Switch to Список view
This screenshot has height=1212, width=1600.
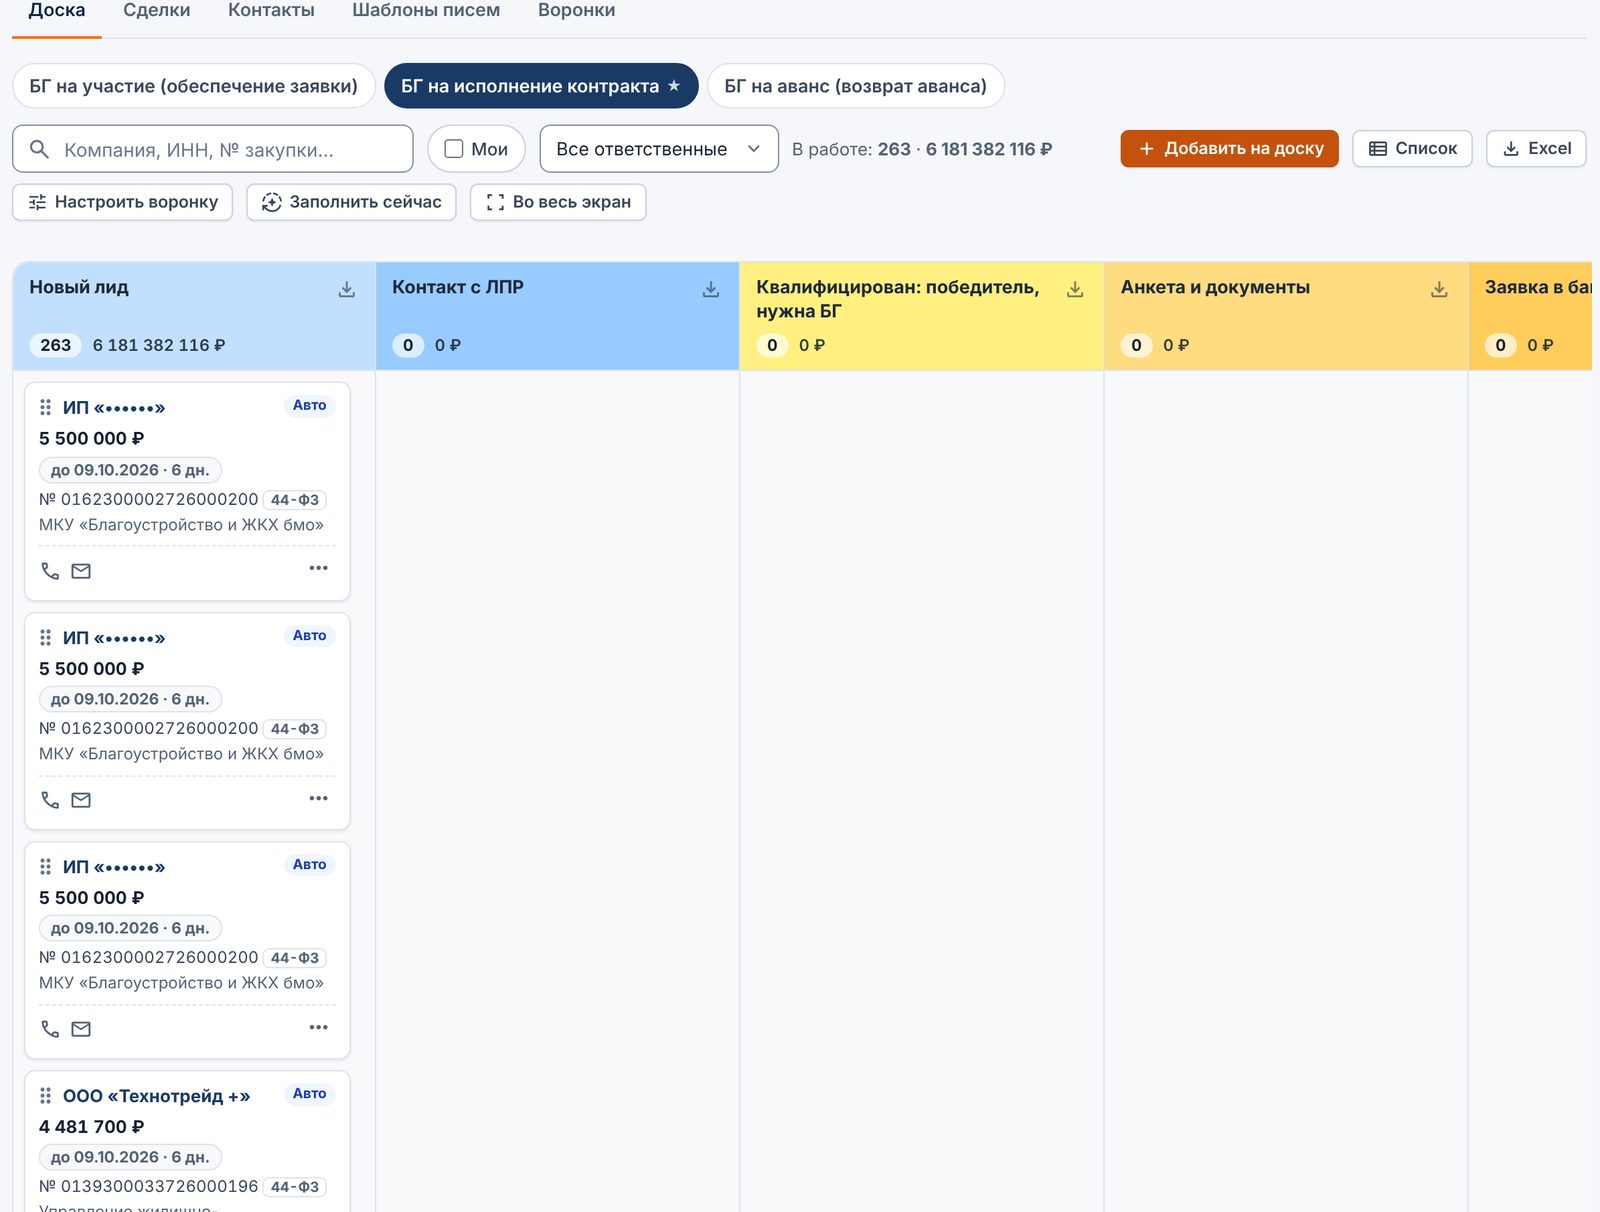pos(1412,149)
